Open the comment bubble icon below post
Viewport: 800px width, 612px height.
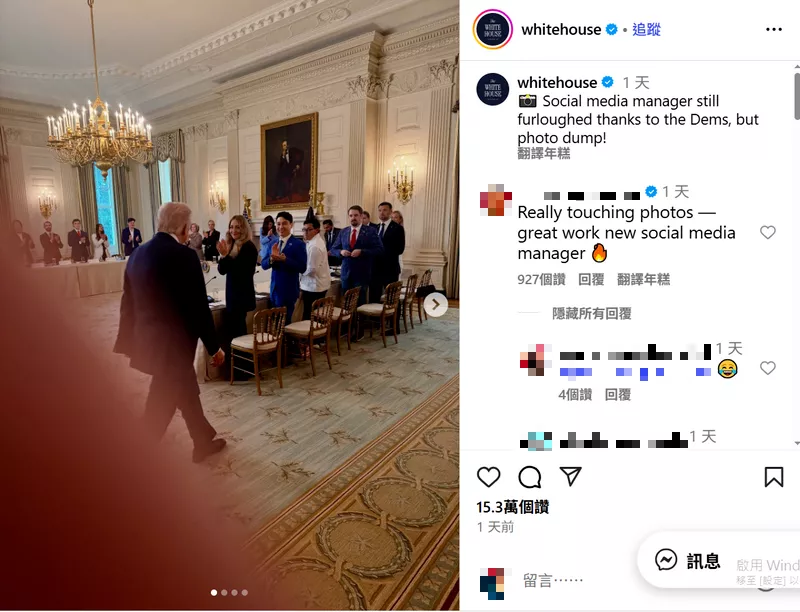click(530, 477)
